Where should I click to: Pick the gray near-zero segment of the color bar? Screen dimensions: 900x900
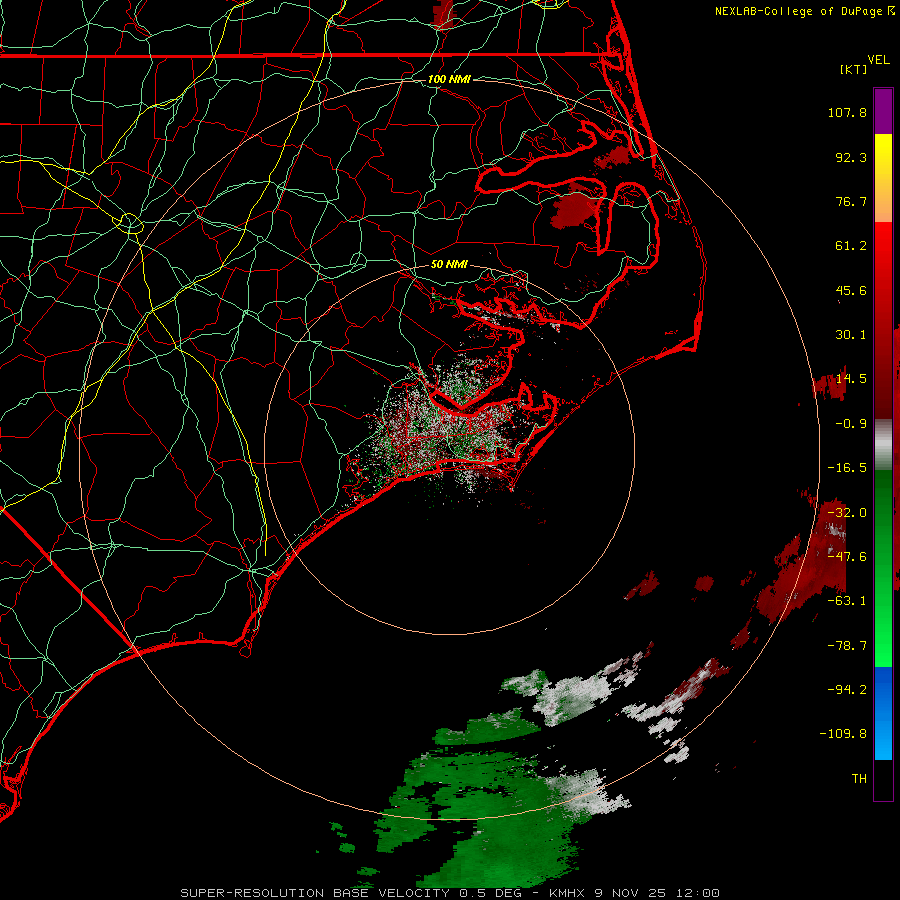(x=883, y=445)
